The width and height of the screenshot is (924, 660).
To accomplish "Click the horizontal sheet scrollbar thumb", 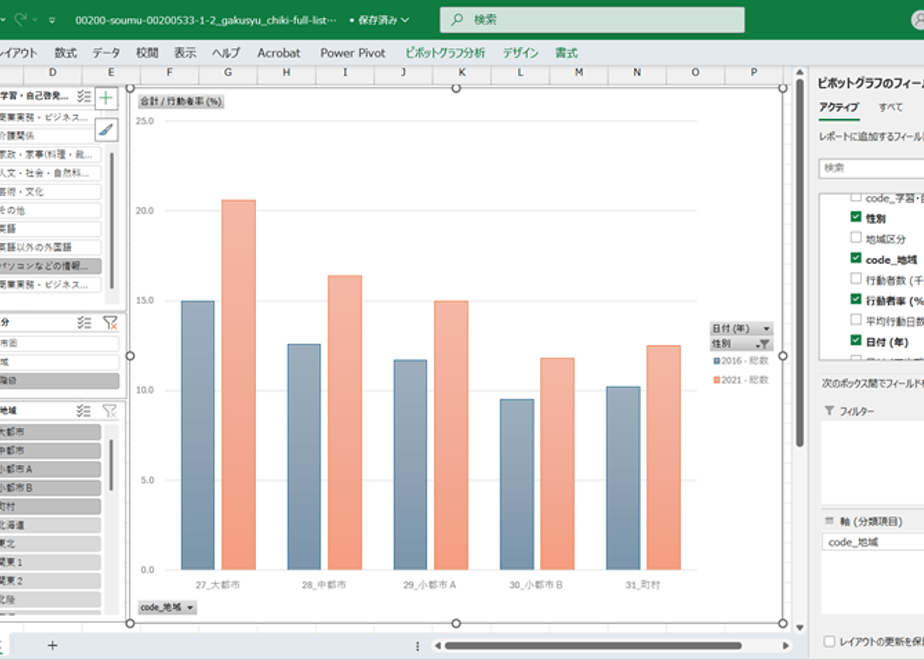I will tap(593, 646).
